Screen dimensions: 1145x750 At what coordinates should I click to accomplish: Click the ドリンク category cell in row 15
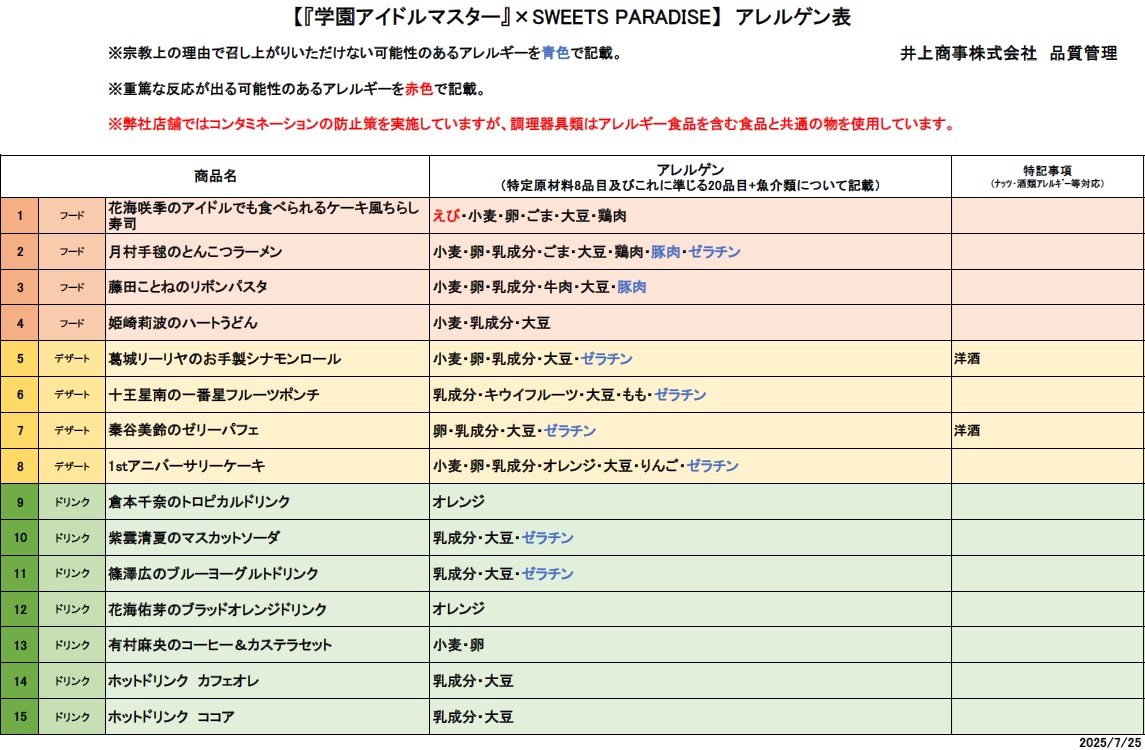(72, 717)
